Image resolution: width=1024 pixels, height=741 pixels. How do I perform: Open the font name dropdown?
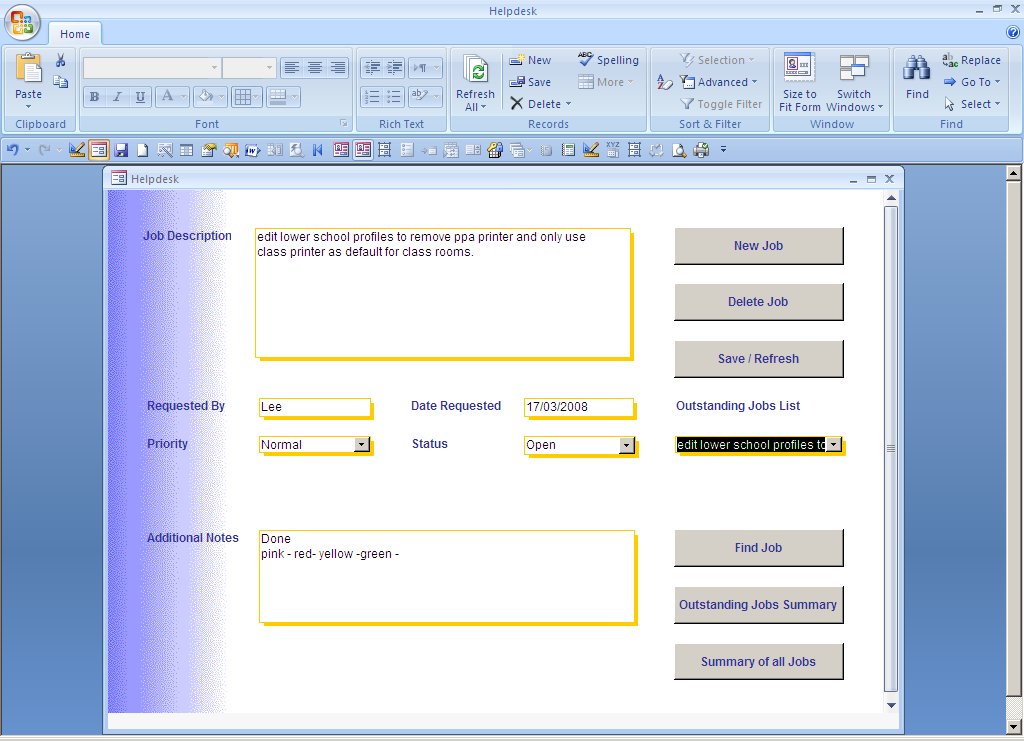click(x=214, y=68)
